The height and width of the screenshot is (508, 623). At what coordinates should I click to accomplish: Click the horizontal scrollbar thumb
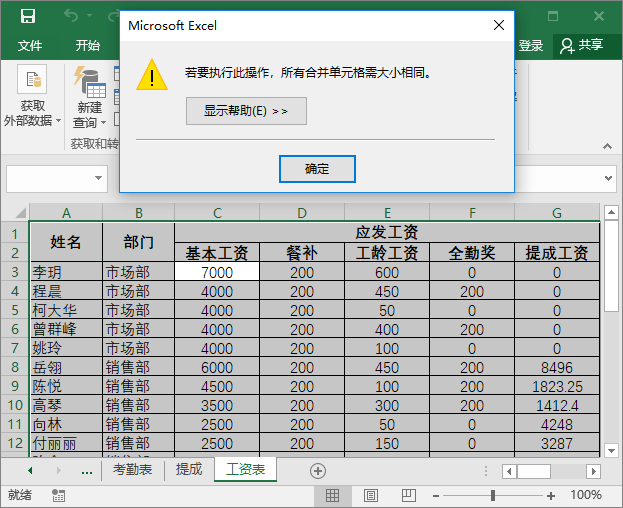[534, 471]
